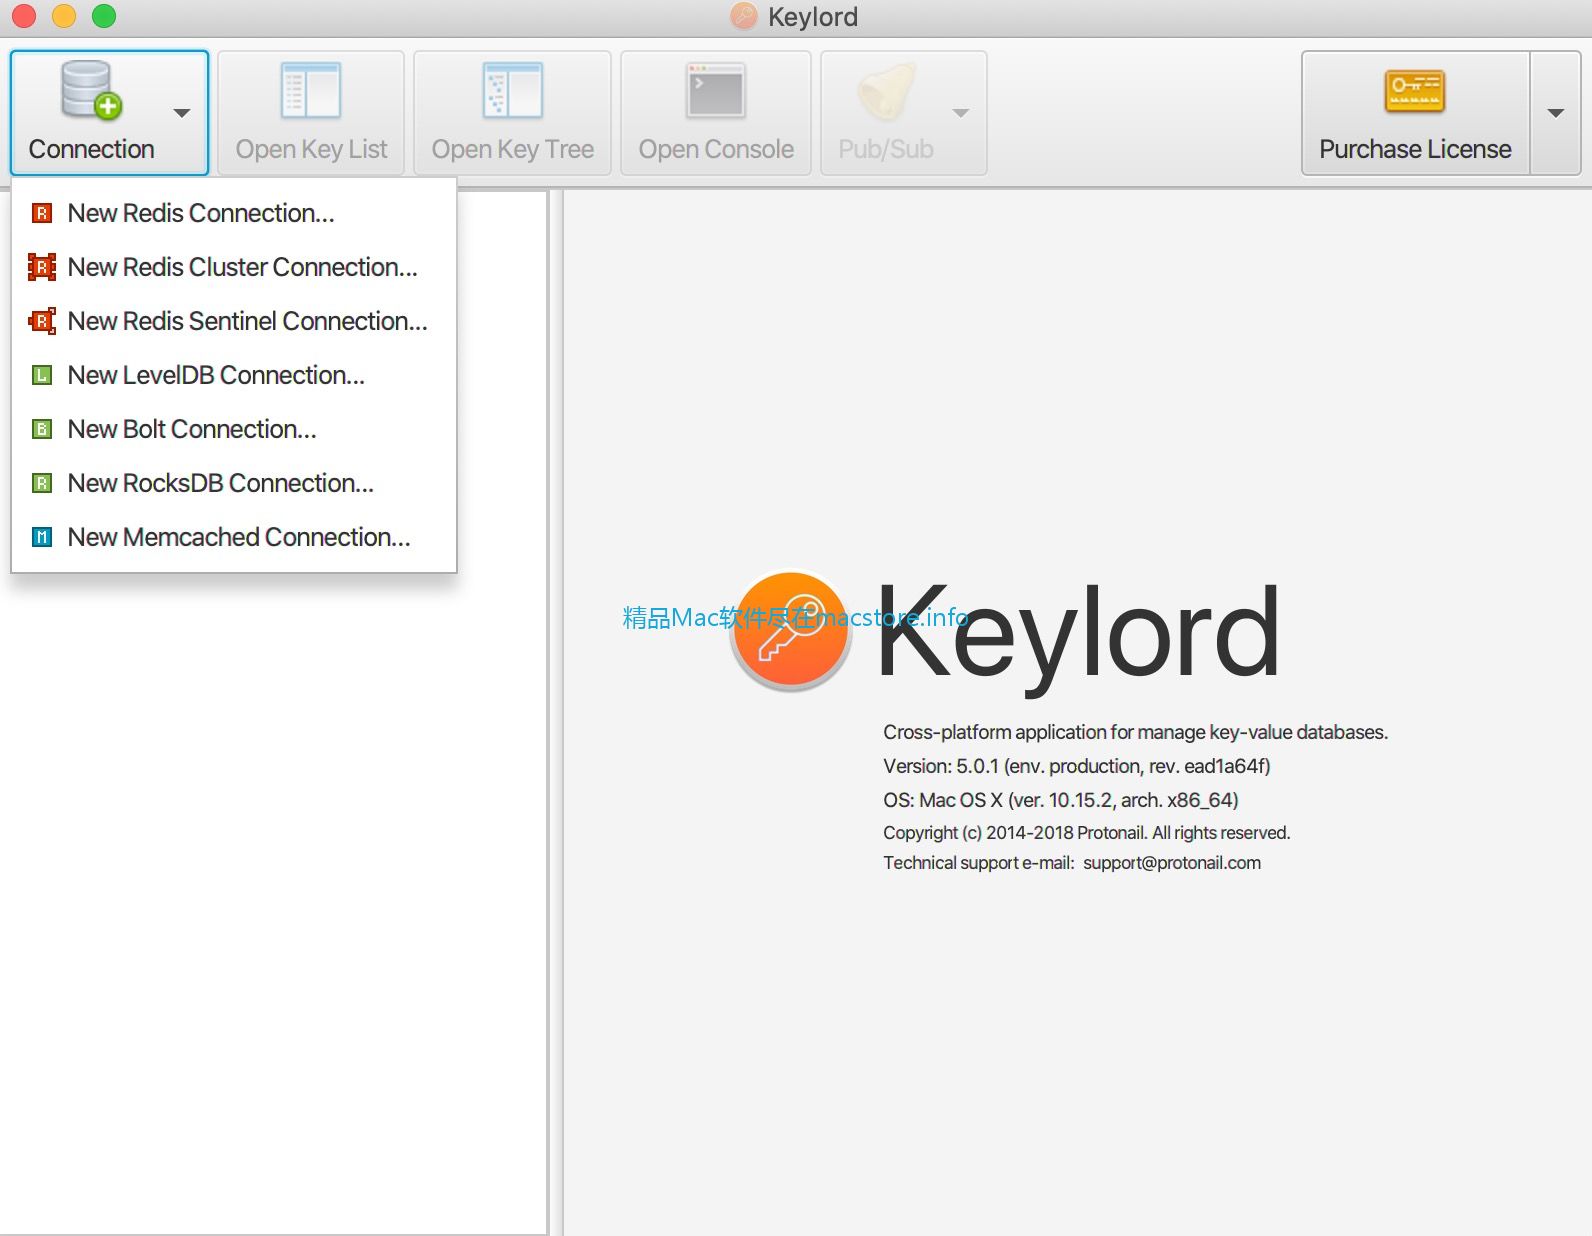1592x1236 pixels.
Task: Choose New Memcached Connection
Action: pyautogui.click(x=234, y=537)
